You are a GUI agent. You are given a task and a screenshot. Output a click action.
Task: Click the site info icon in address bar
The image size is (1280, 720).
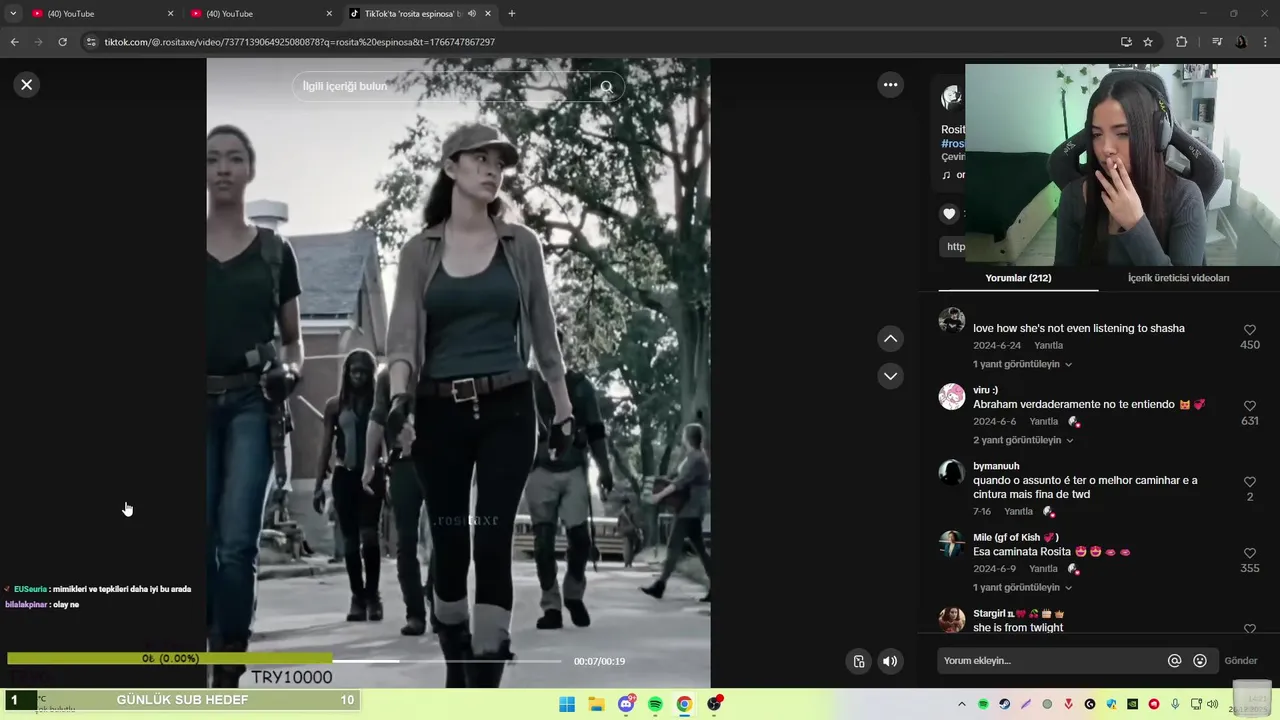point(91,42)
